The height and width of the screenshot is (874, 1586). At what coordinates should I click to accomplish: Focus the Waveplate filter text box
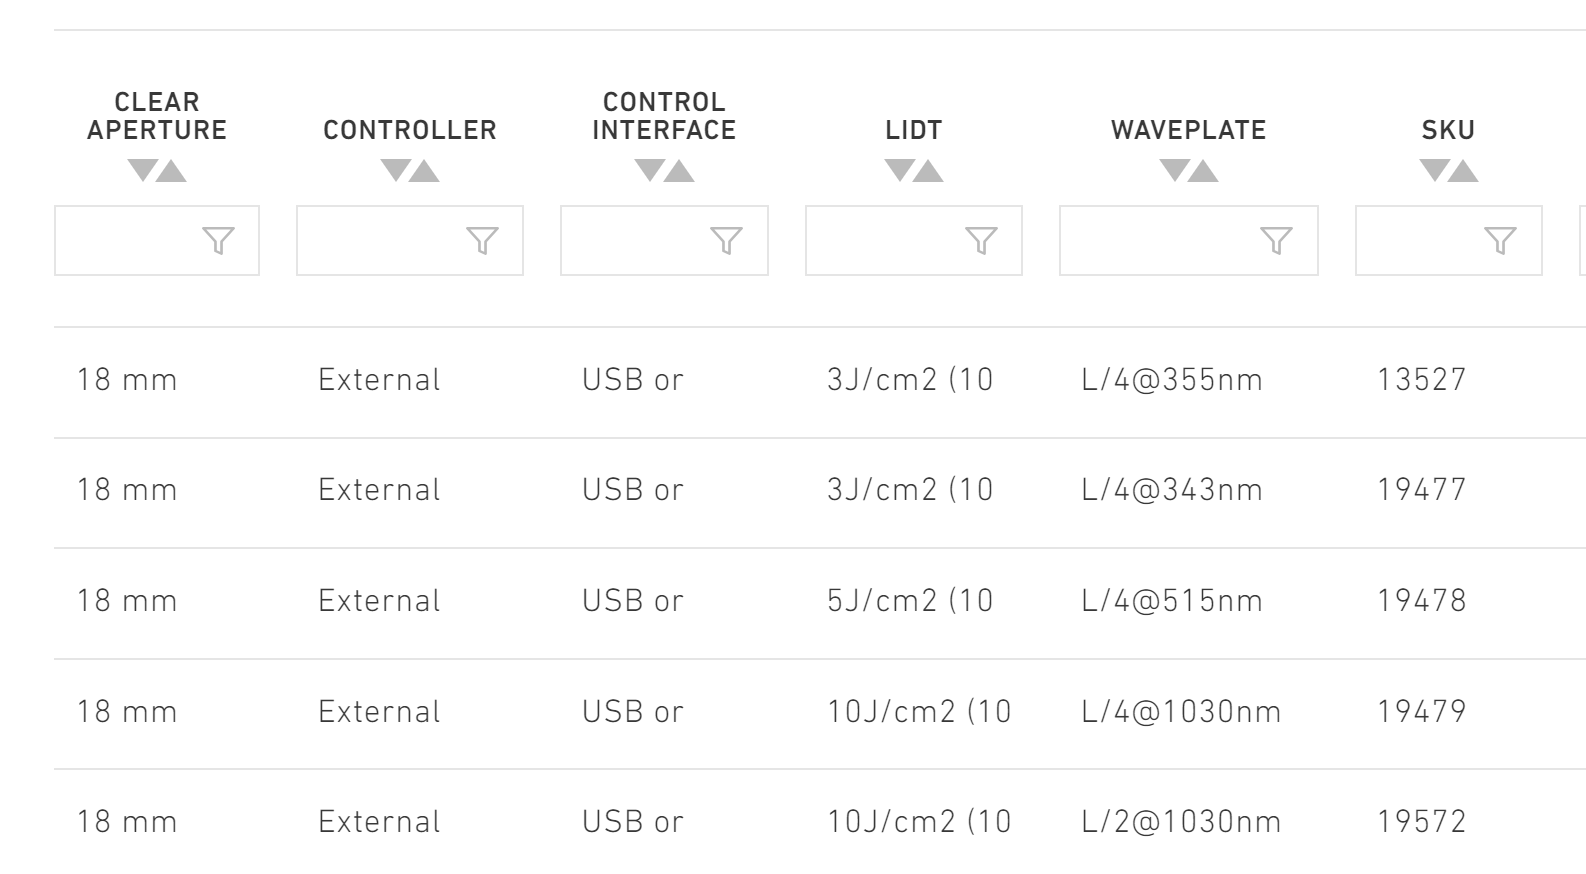click(1189, 241)
